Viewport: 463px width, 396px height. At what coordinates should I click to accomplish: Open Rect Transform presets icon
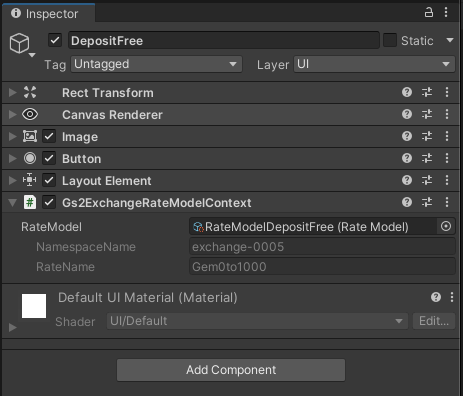pos(427,92)
